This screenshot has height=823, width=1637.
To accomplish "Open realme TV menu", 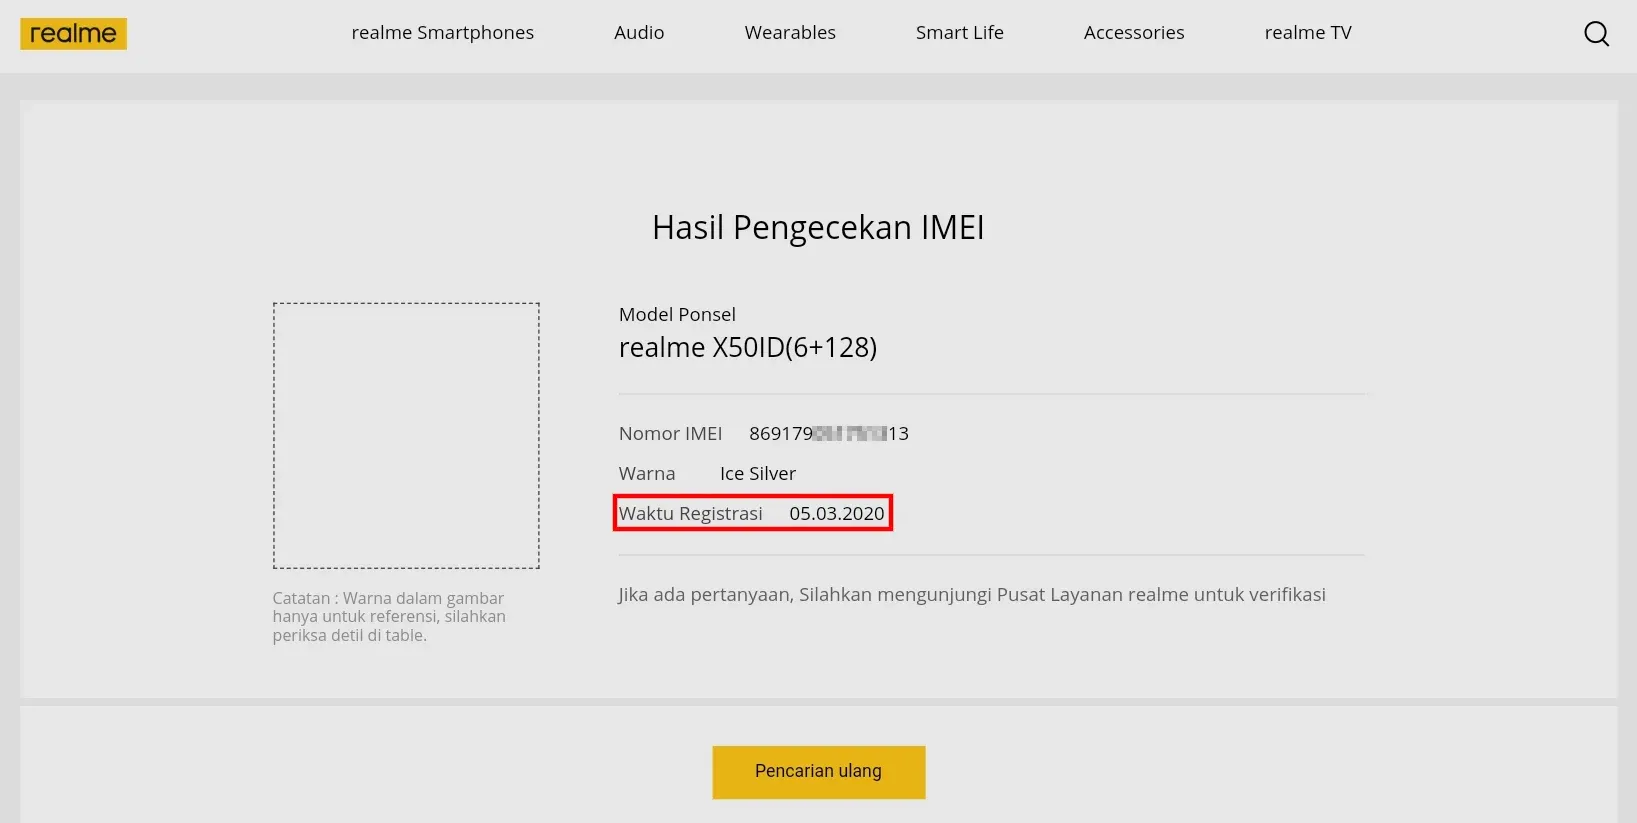I will point(1308,33).
